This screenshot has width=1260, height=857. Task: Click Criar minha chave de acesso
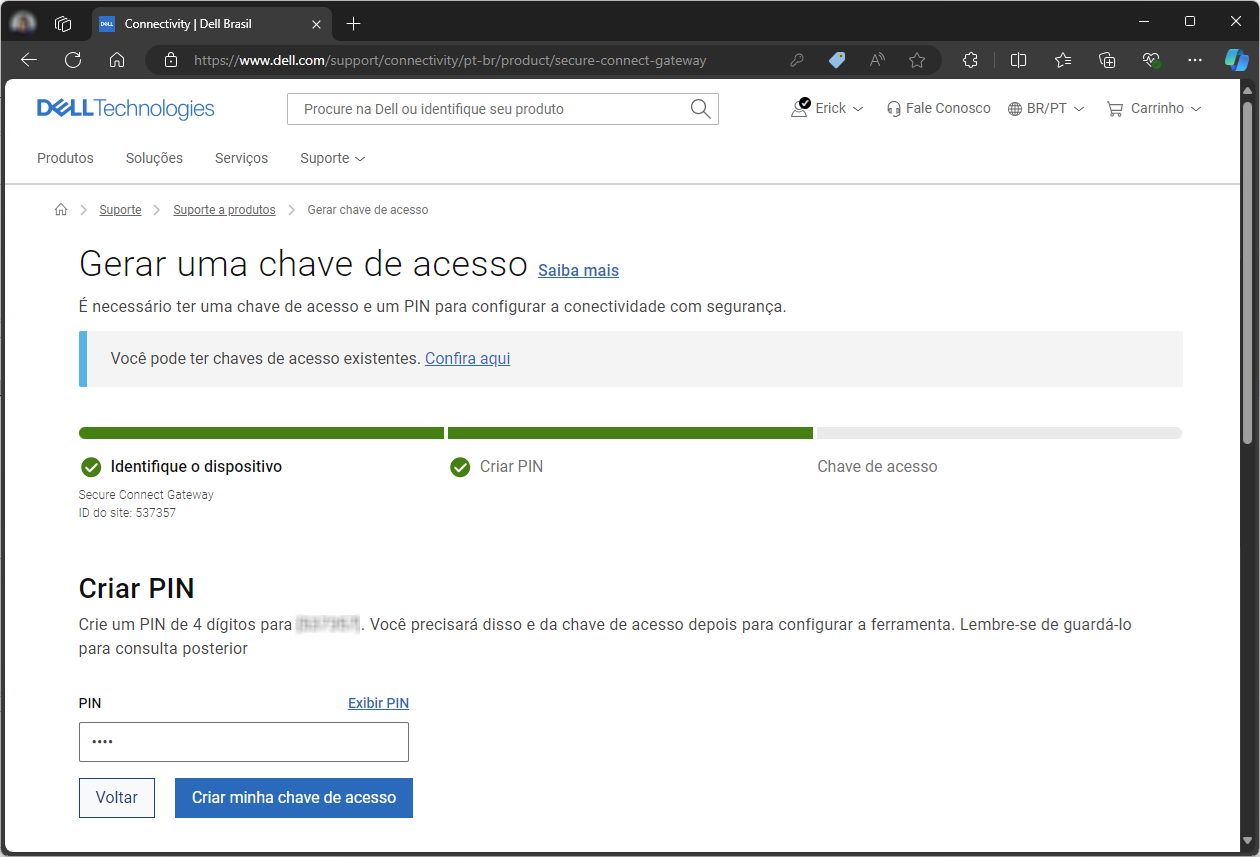(x=293, y=798)
